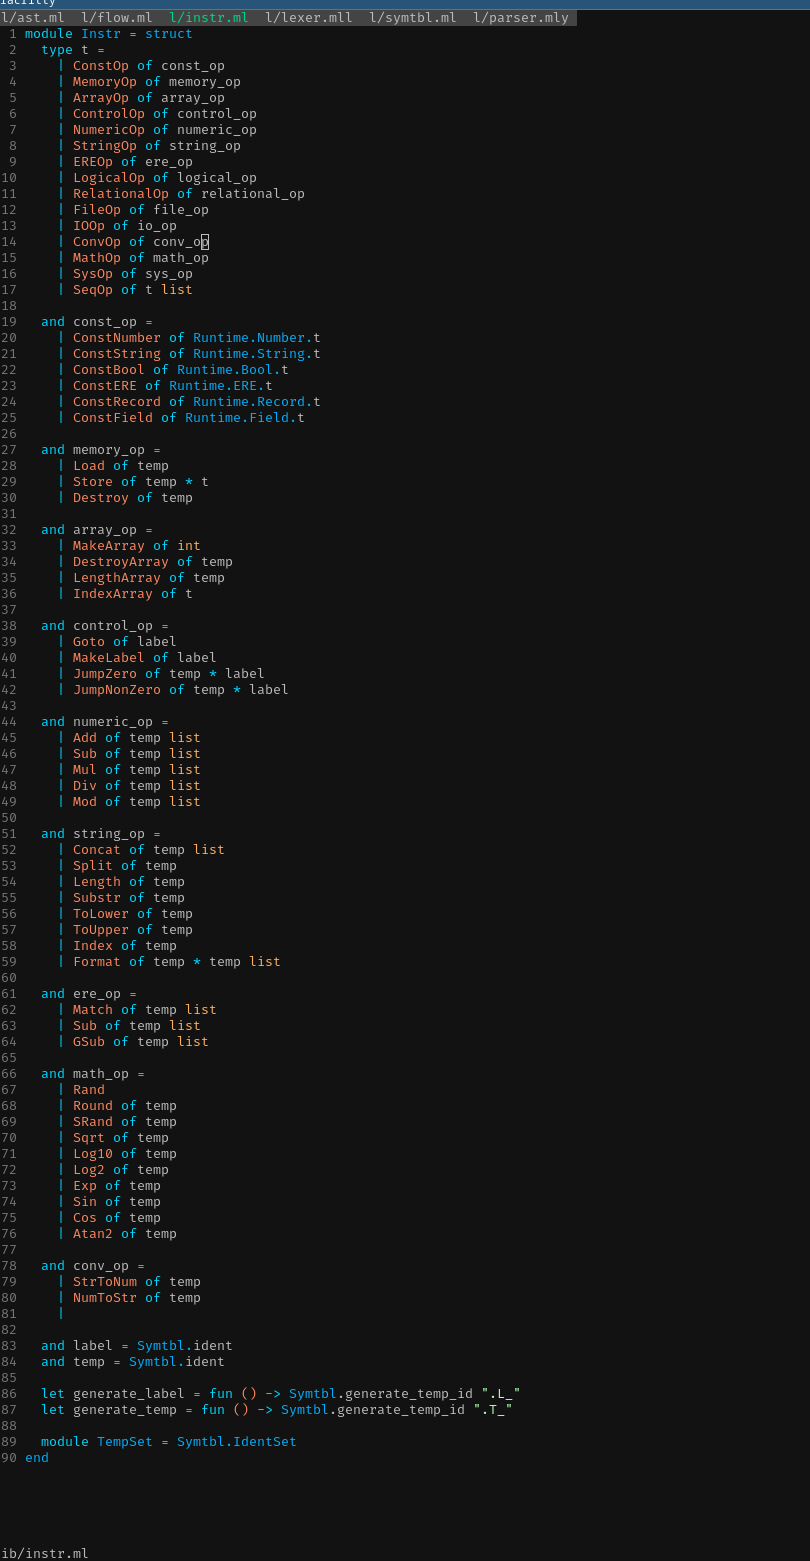Click 'Runtime.String.t' on line 21

tap(257, 354)
